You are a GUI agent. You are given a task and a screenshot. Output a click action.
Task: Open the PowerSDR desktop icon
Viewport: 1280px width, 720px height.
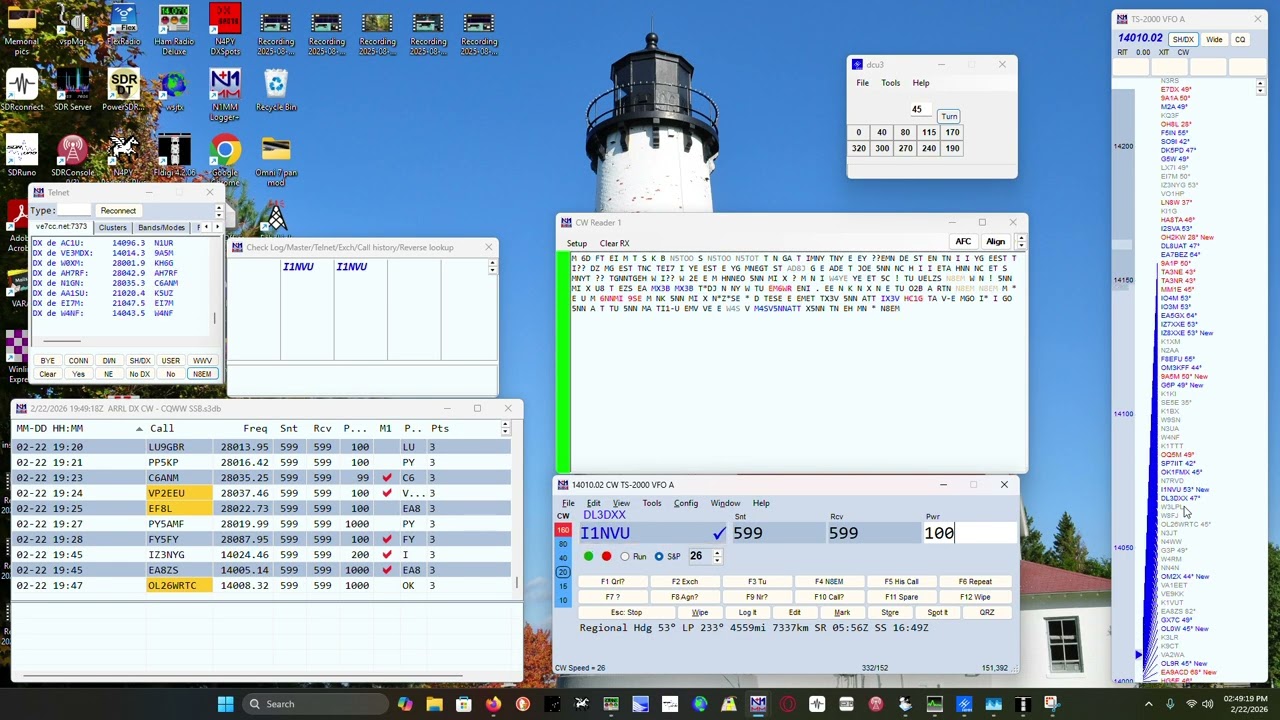(x=123, y=90)
